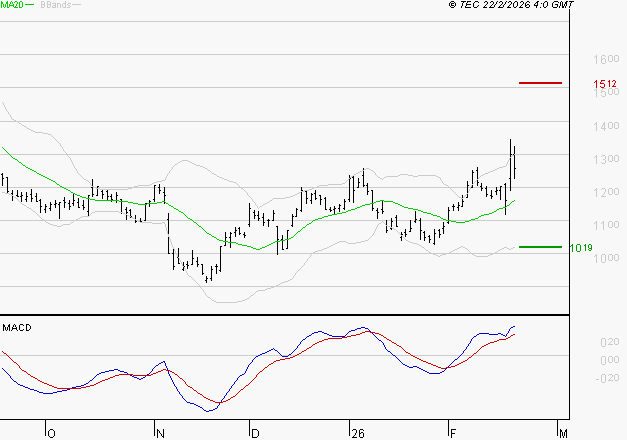The height and width of the screenshot is (440, 627).
Task: Click the 1400 price axis label
Action: 606,126
